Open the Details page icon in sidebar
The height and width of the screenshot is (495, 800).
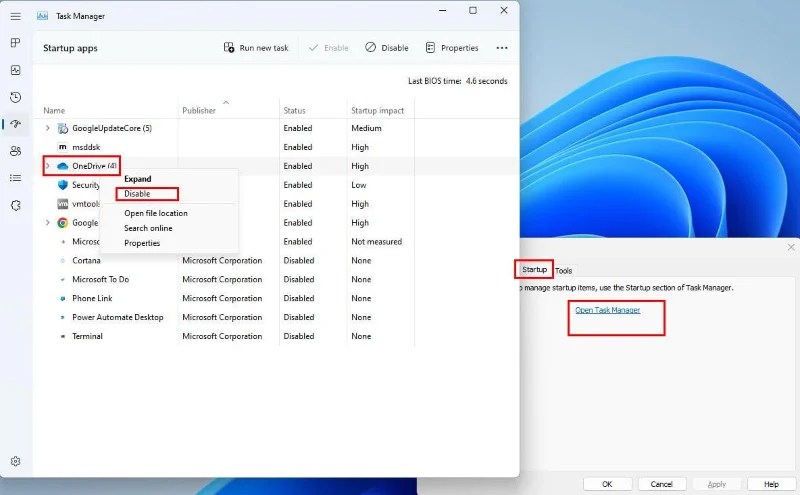(16, 178)
